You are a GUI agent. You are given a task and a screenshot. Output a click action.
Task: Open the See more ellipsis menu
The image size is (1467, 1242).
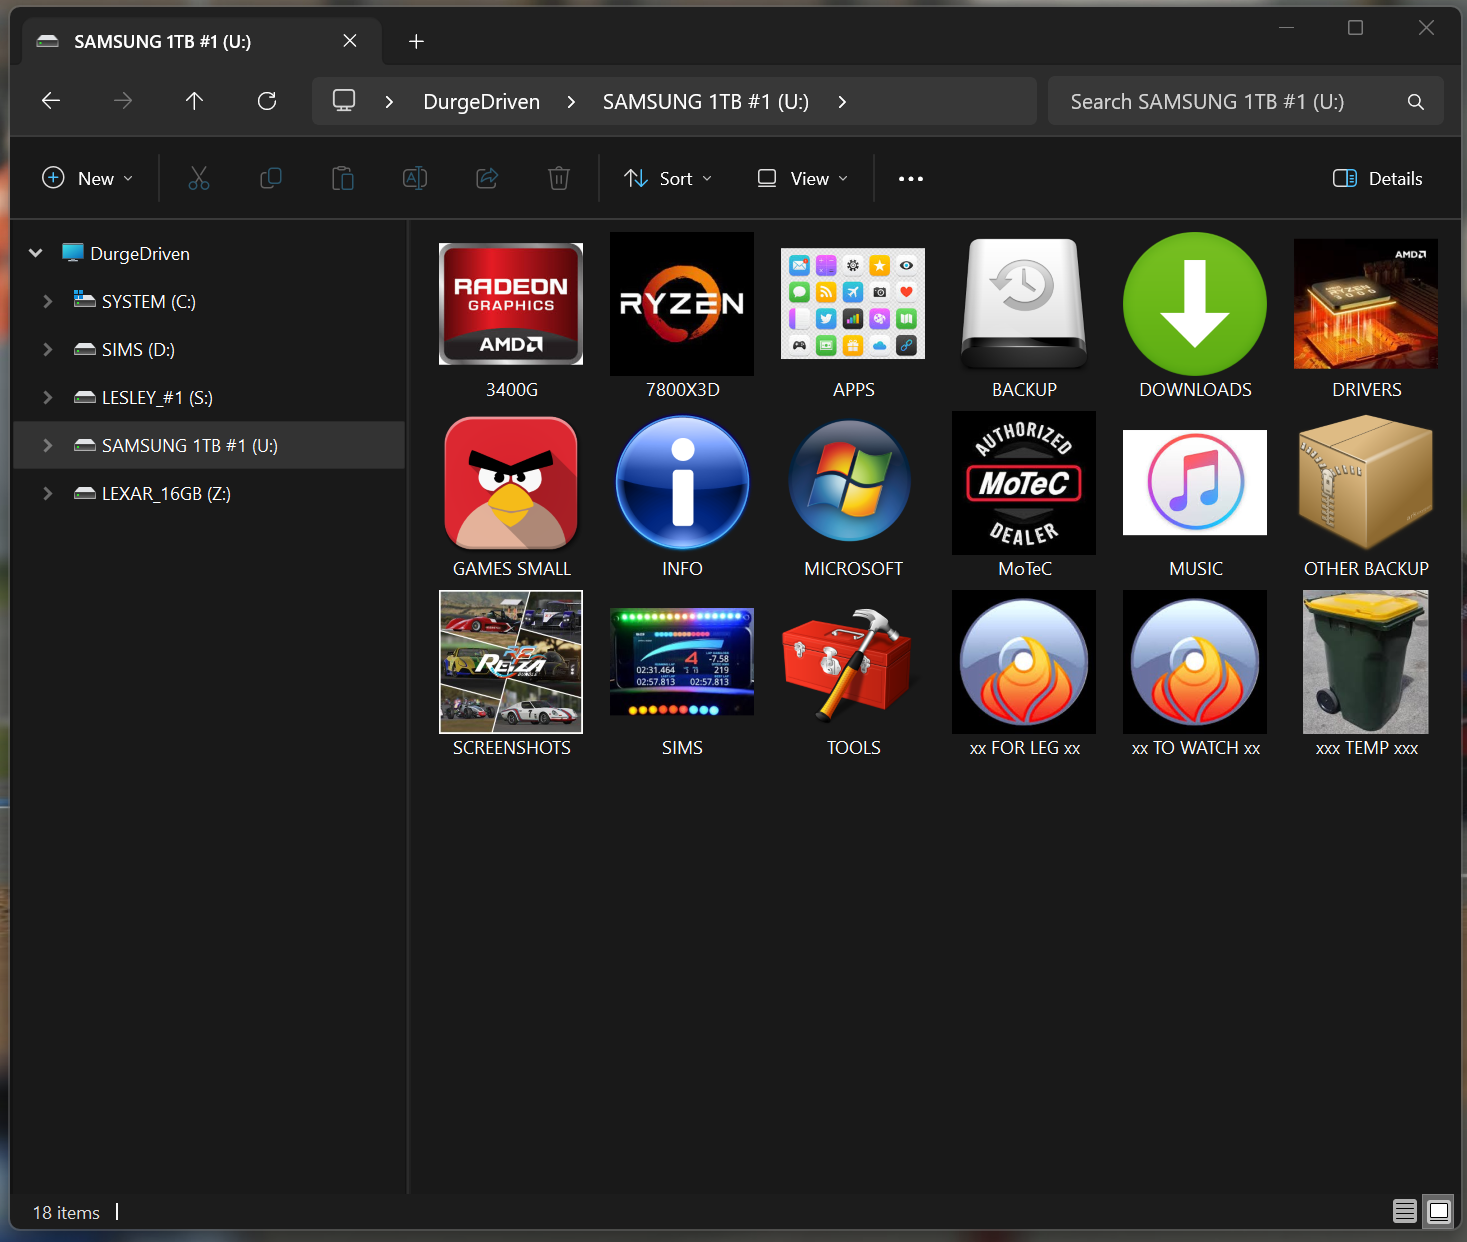click(911, 179)
